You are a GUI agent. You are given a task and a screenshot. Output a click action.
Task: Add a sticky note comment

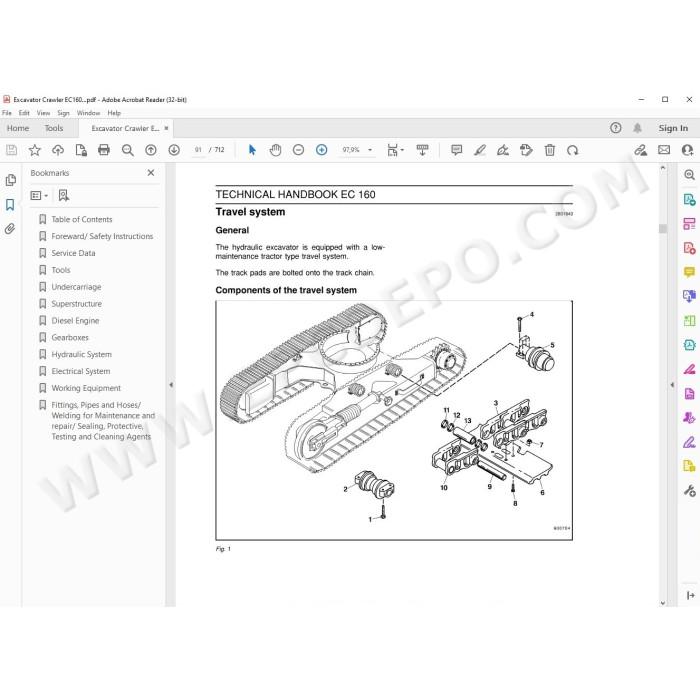pyautogui.click(x=456, y=150)
